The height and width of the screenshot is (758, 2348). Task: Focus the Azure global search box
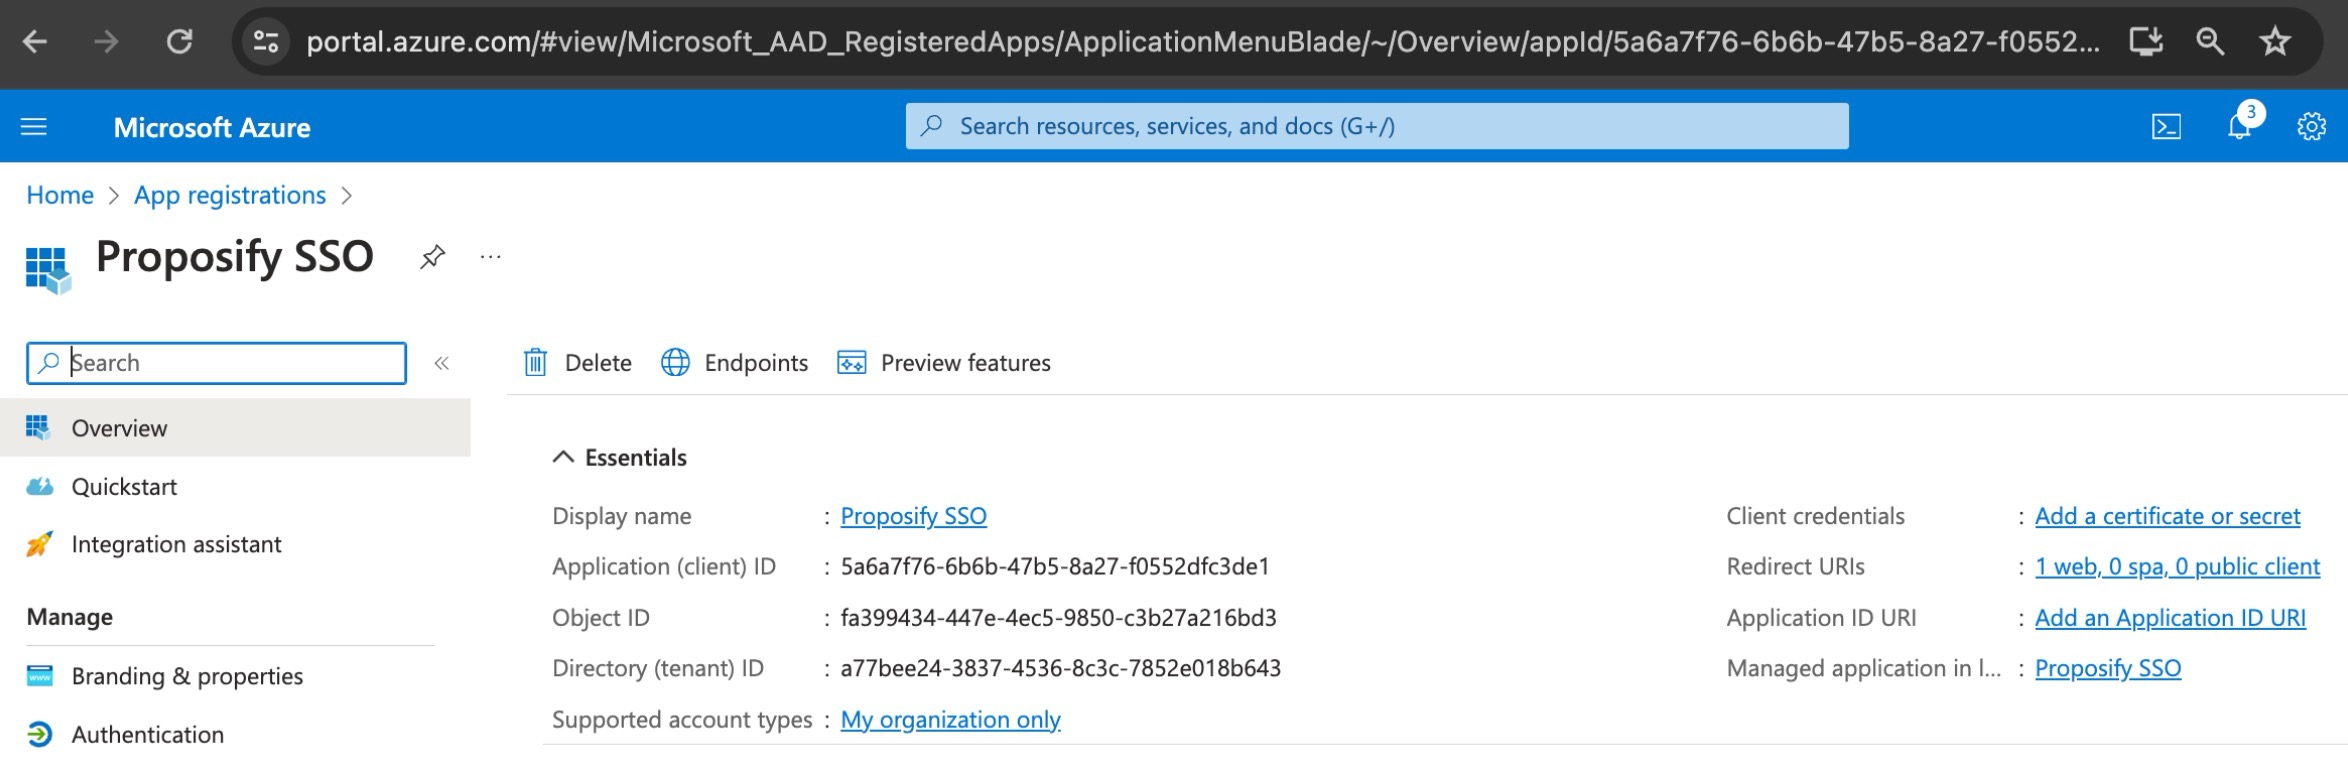point(1377,126)
